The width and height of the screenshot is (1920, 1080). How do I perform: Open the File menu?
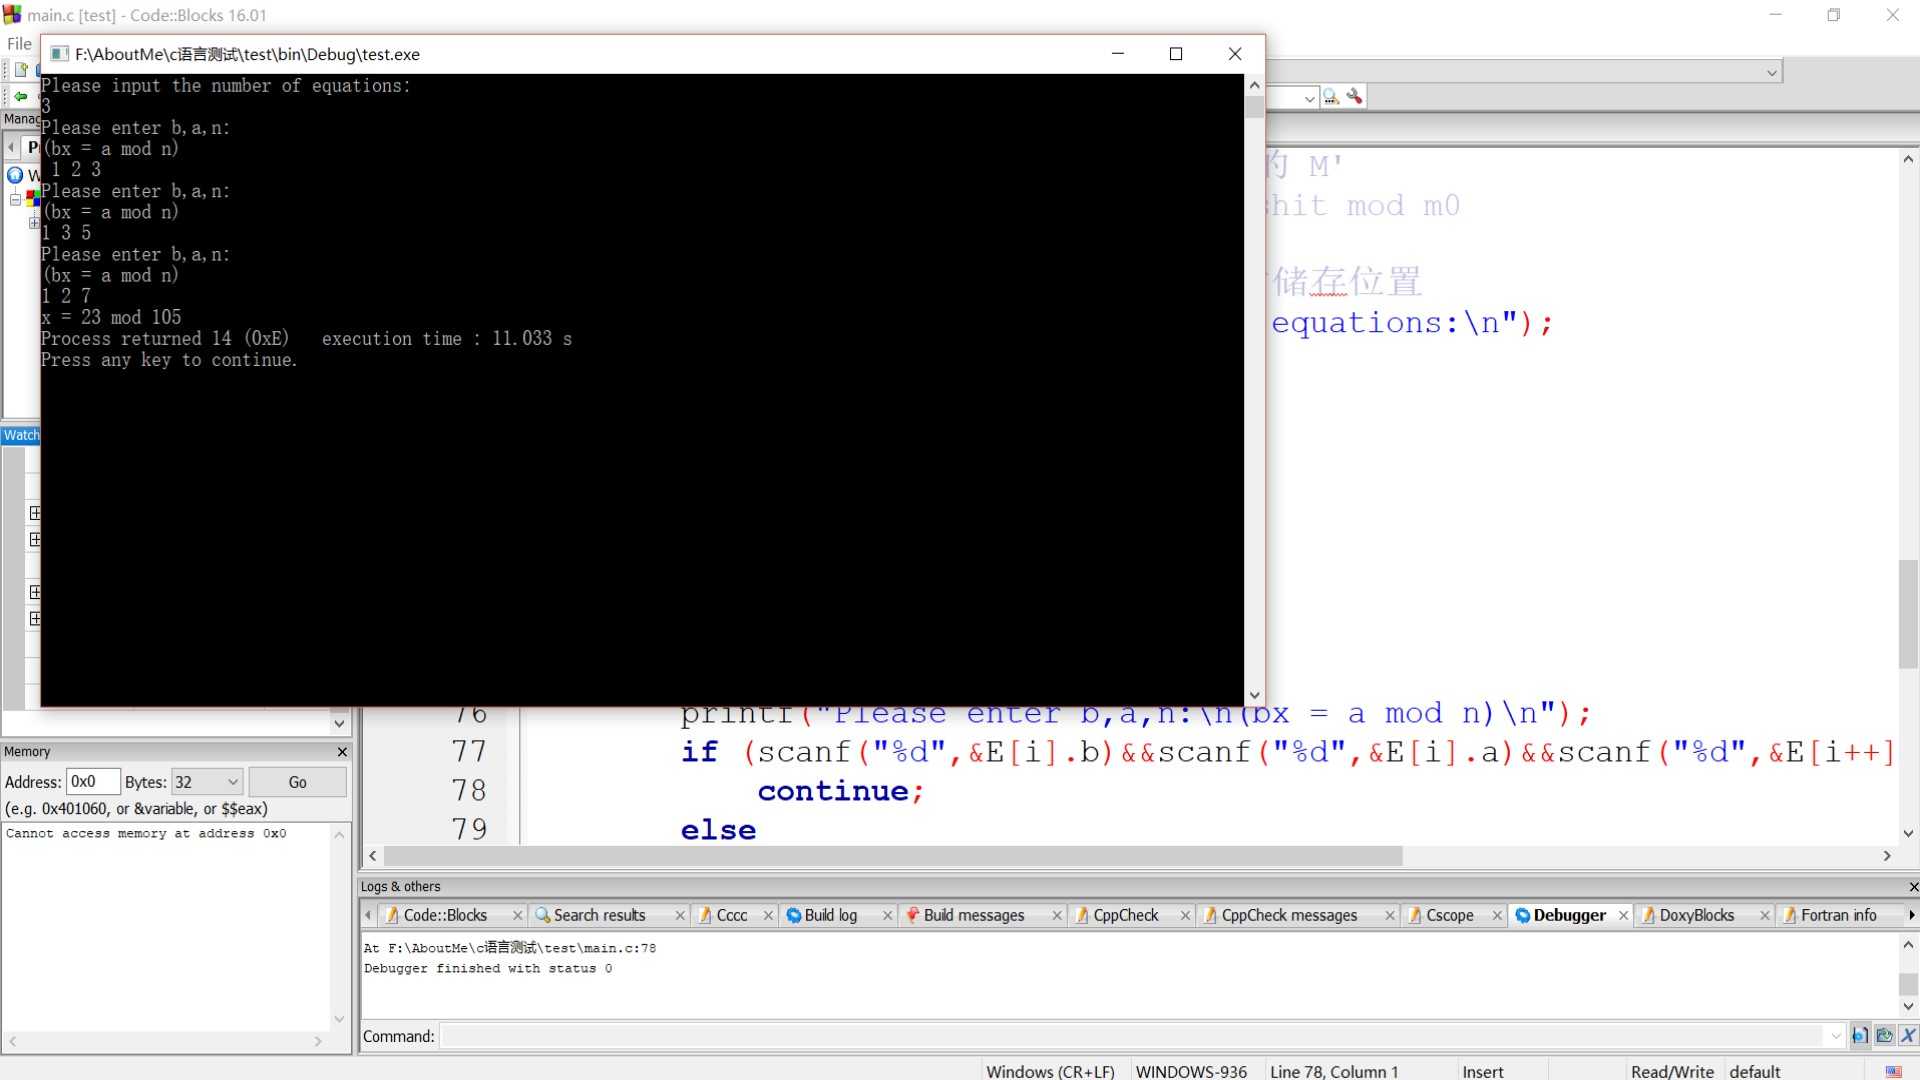click(19, 44)
